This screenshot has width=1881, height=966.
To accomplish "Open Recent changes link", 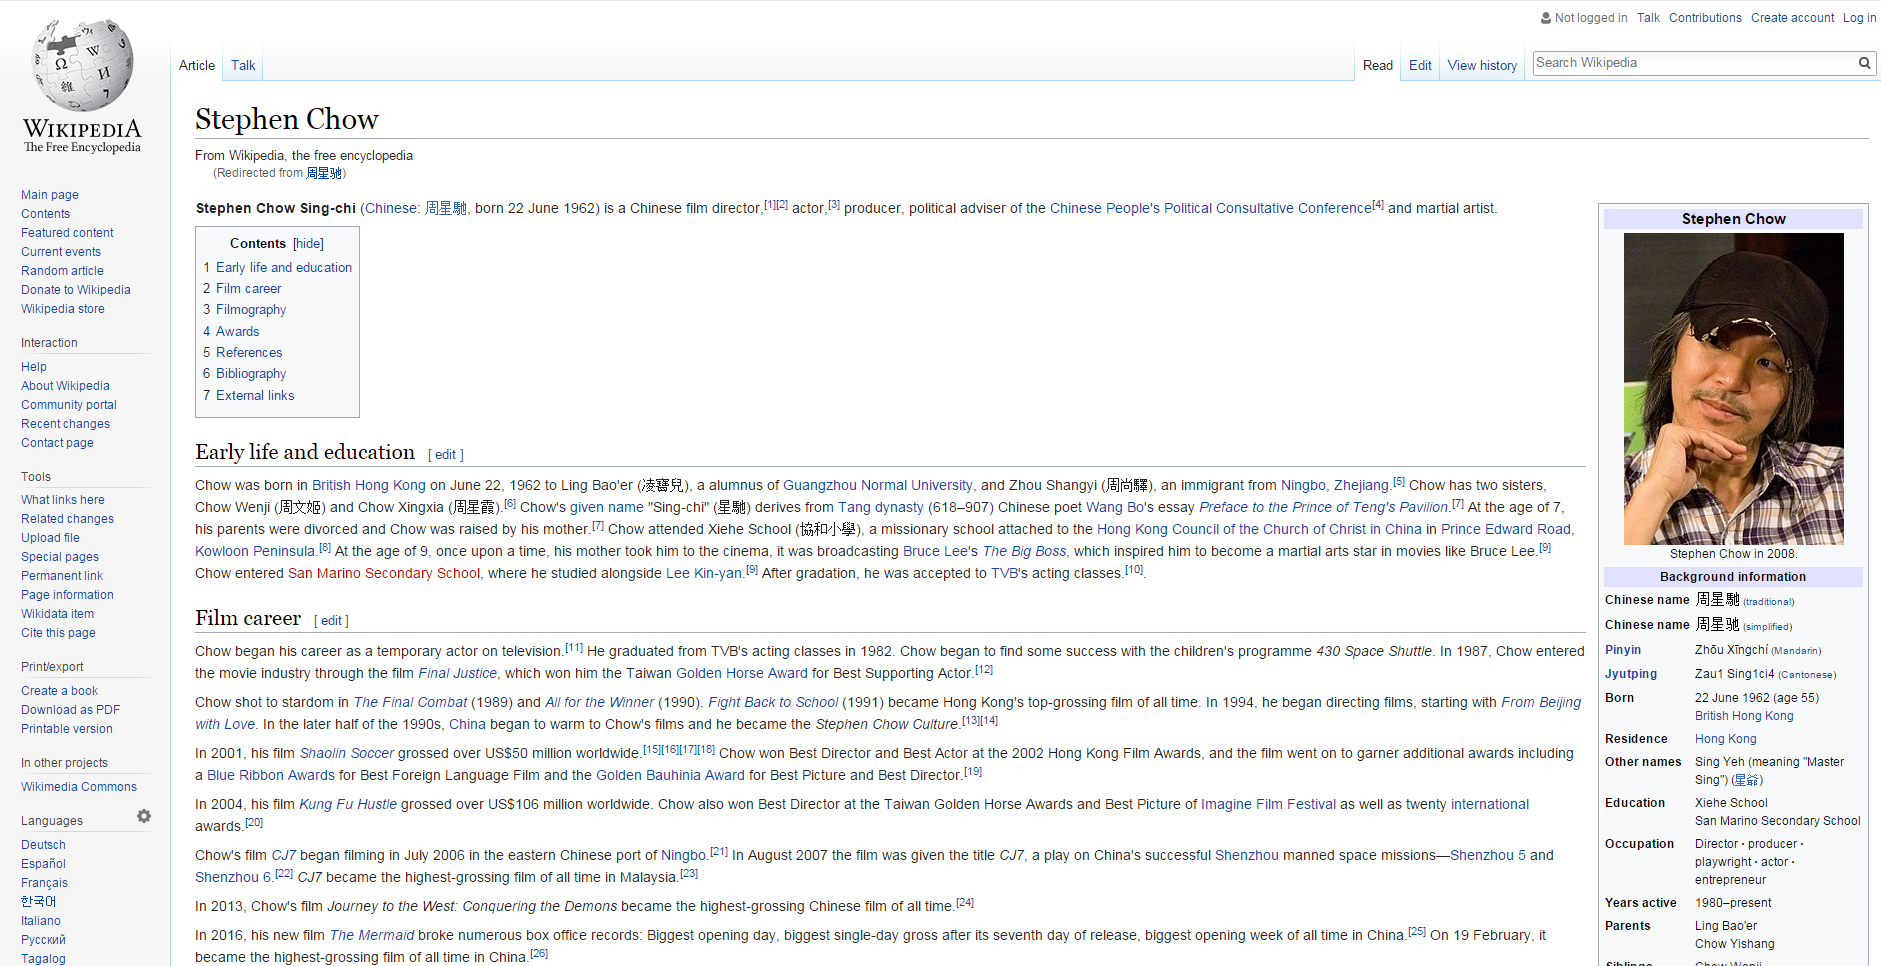I will [65, 424].
